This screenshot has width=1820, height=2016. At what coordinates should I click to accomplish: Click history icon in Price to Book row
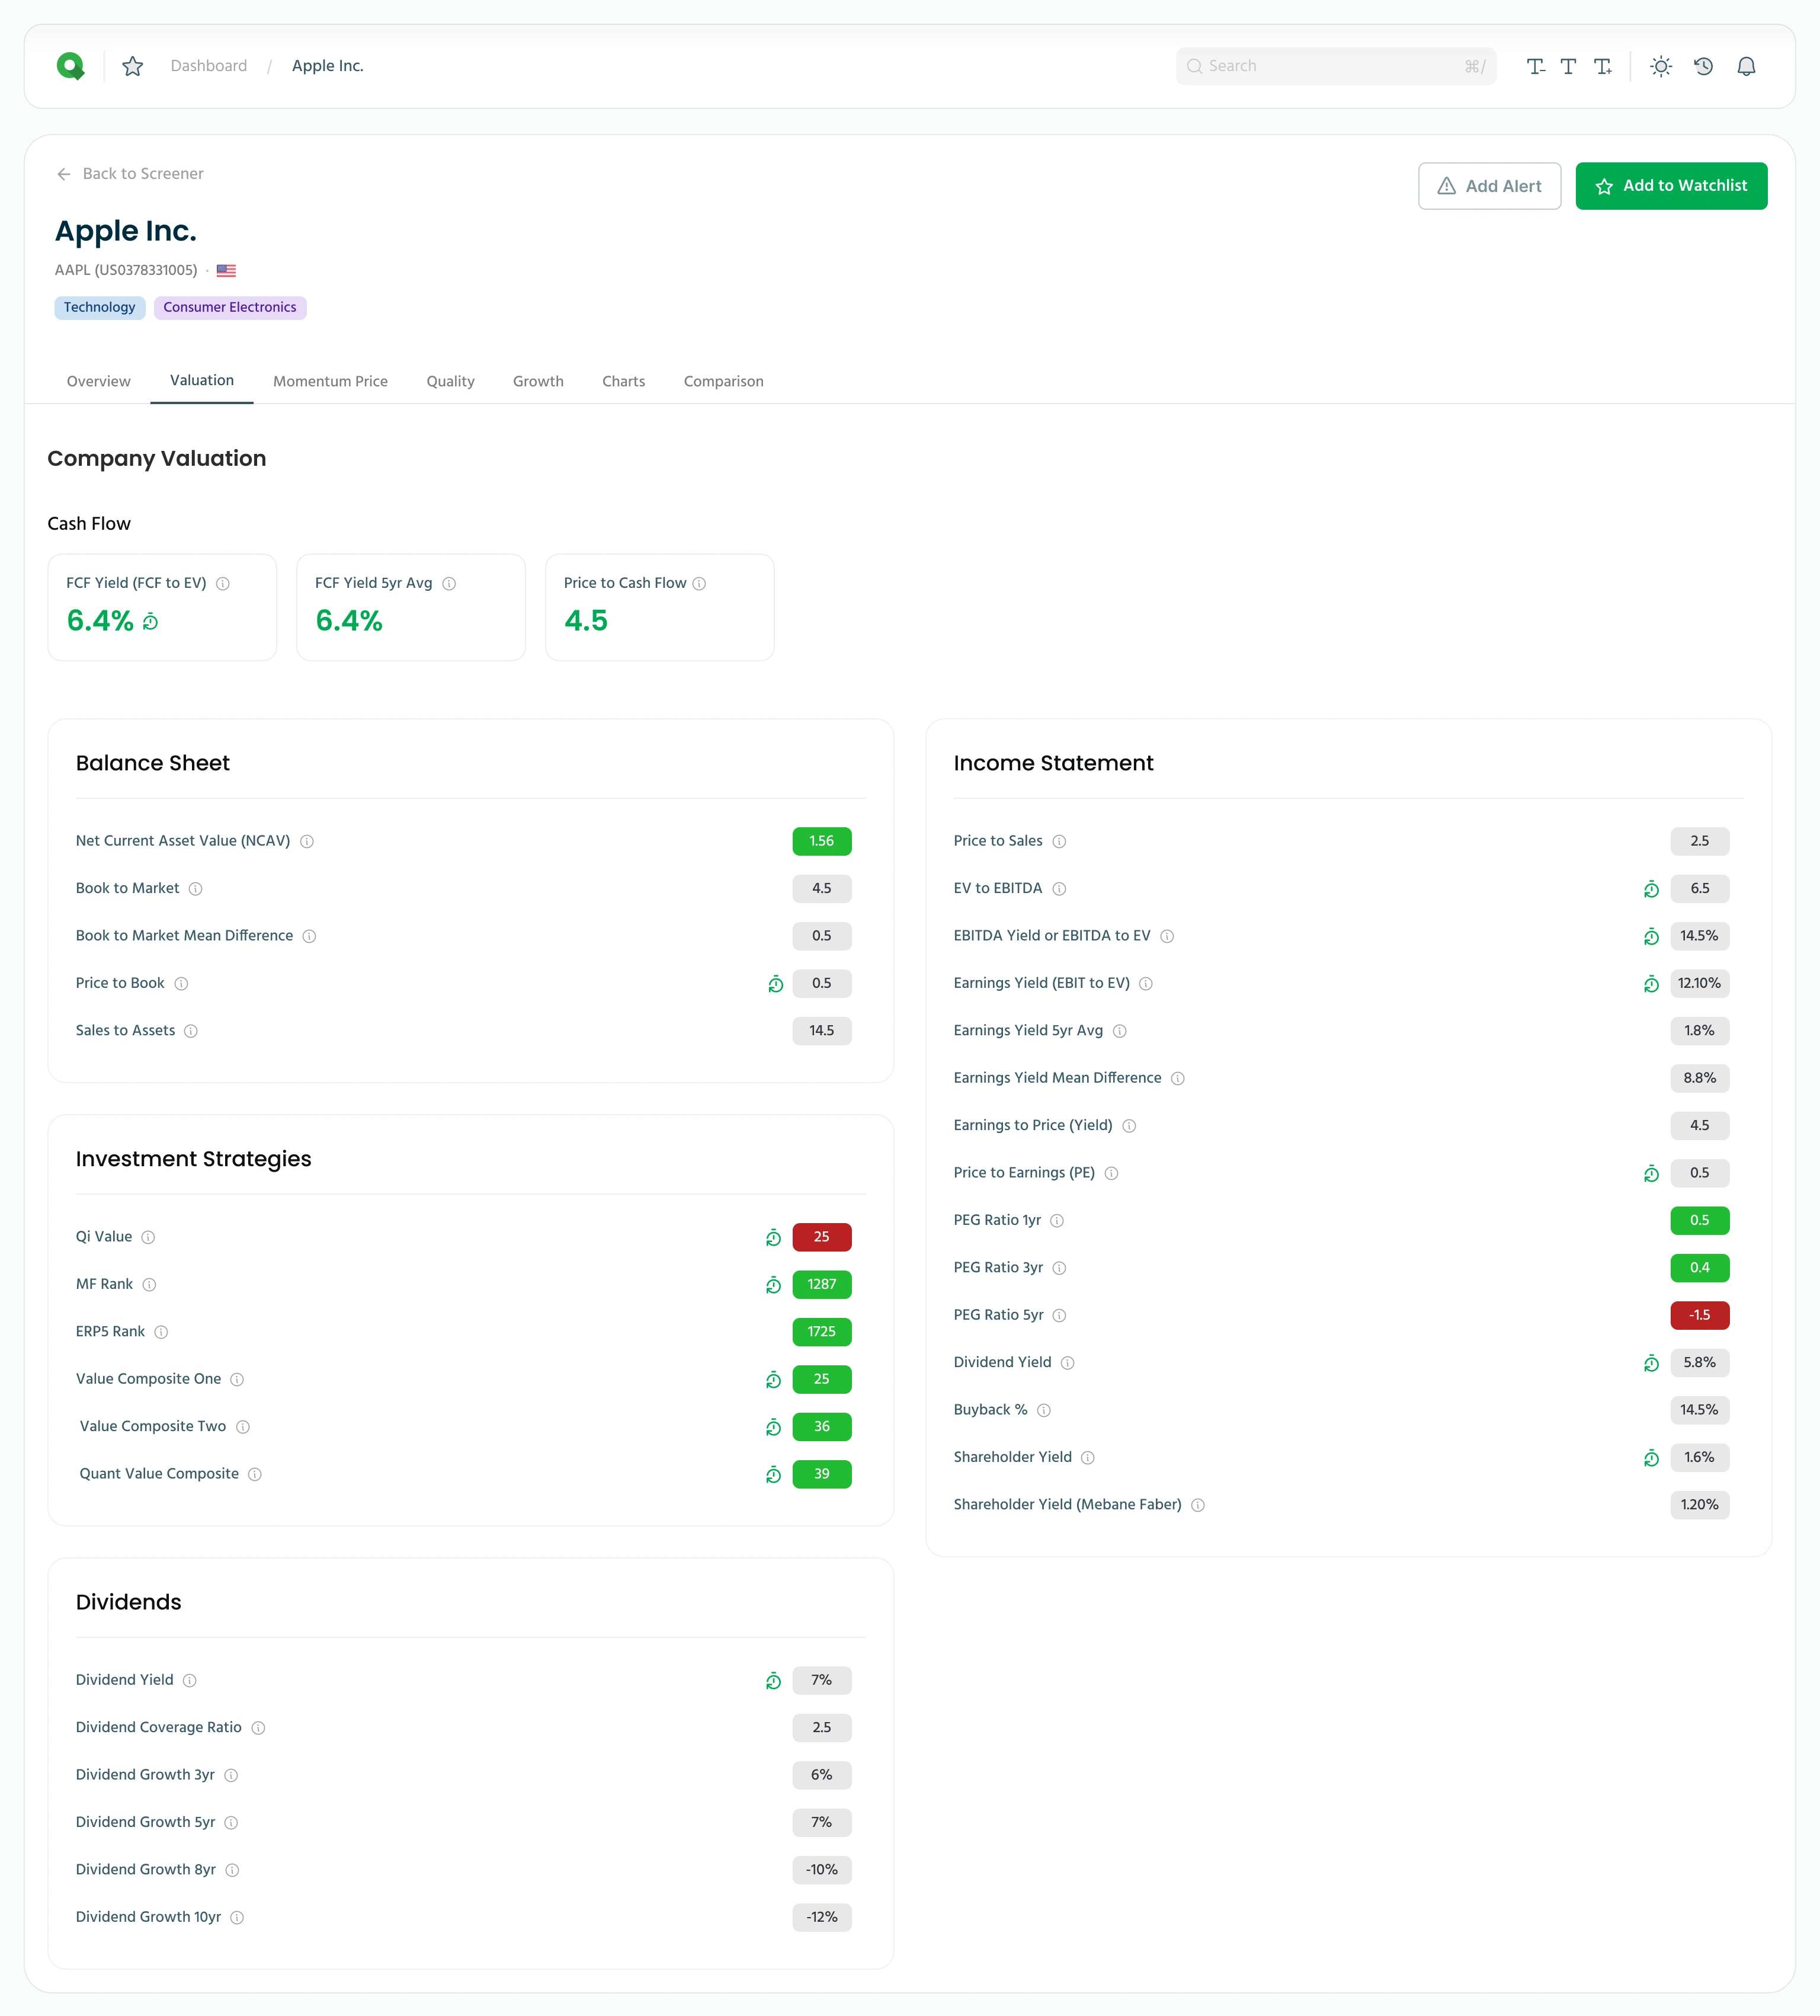pyautogui.click(x=775, y=984)
